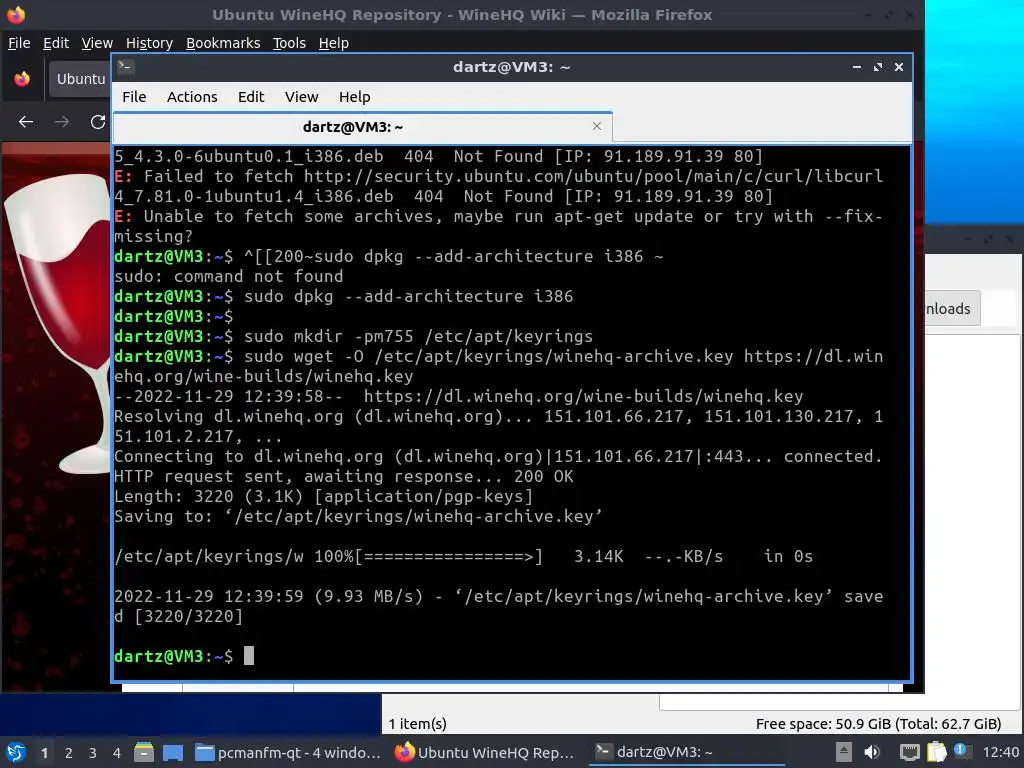Image resolution: width=1024 pixels, height=768 pixels.
Task: Click 'Length: 3220 (3.1K)' terminal line
Action: click(323, 496)
